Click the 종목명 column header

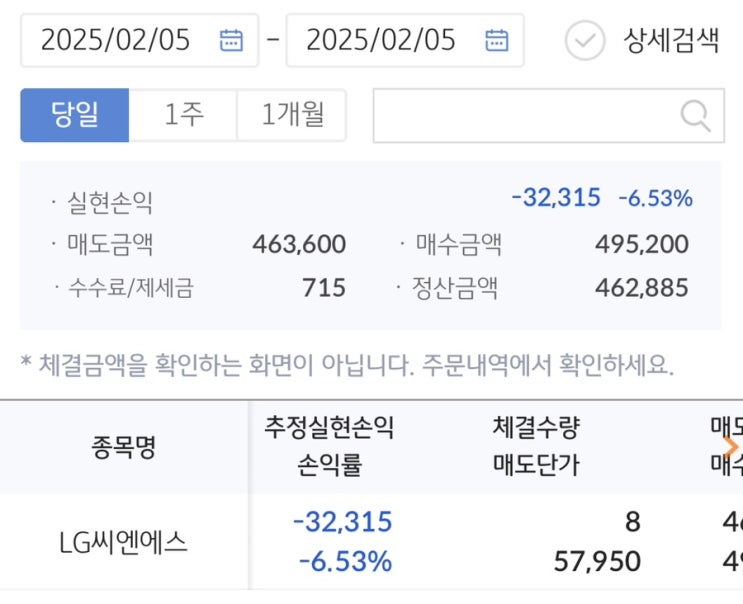[124, 446]
